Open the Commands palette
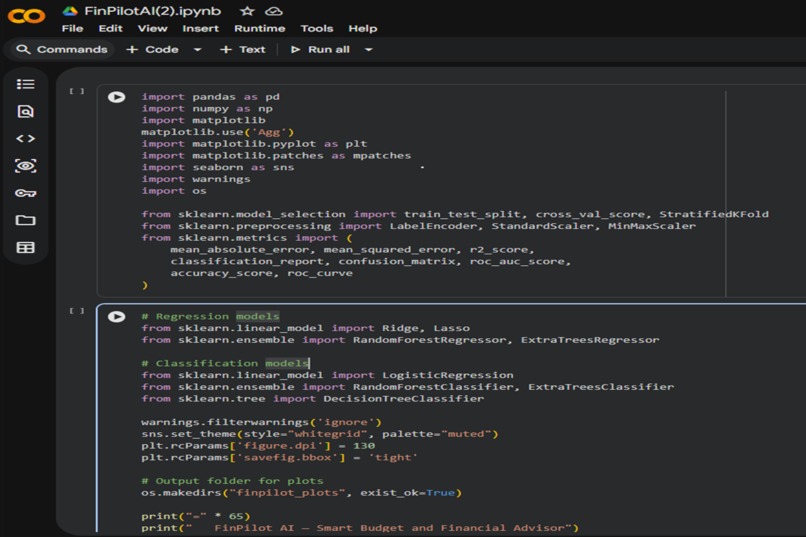806x537 pixels. tap(60, 49)
